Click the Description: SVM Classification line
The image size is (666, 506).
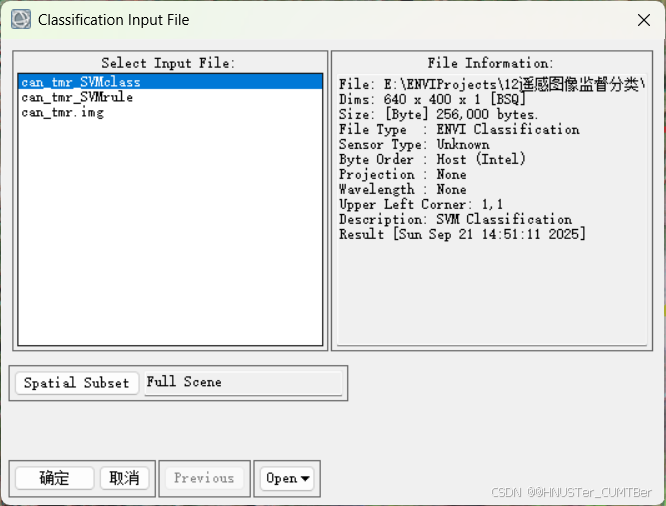455,219
